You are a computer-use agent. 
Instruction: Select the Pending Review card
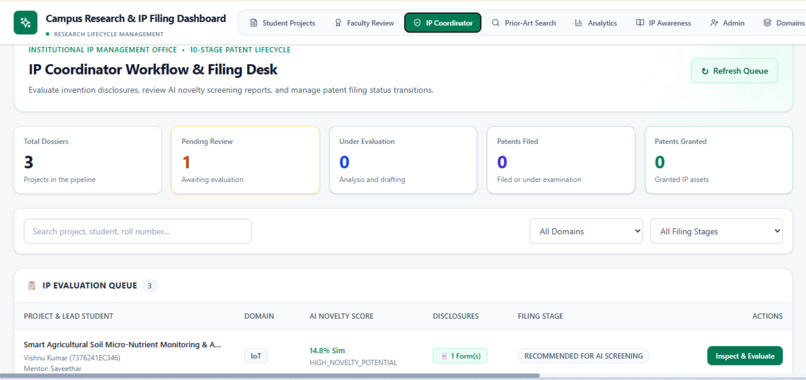coord(245,160)
